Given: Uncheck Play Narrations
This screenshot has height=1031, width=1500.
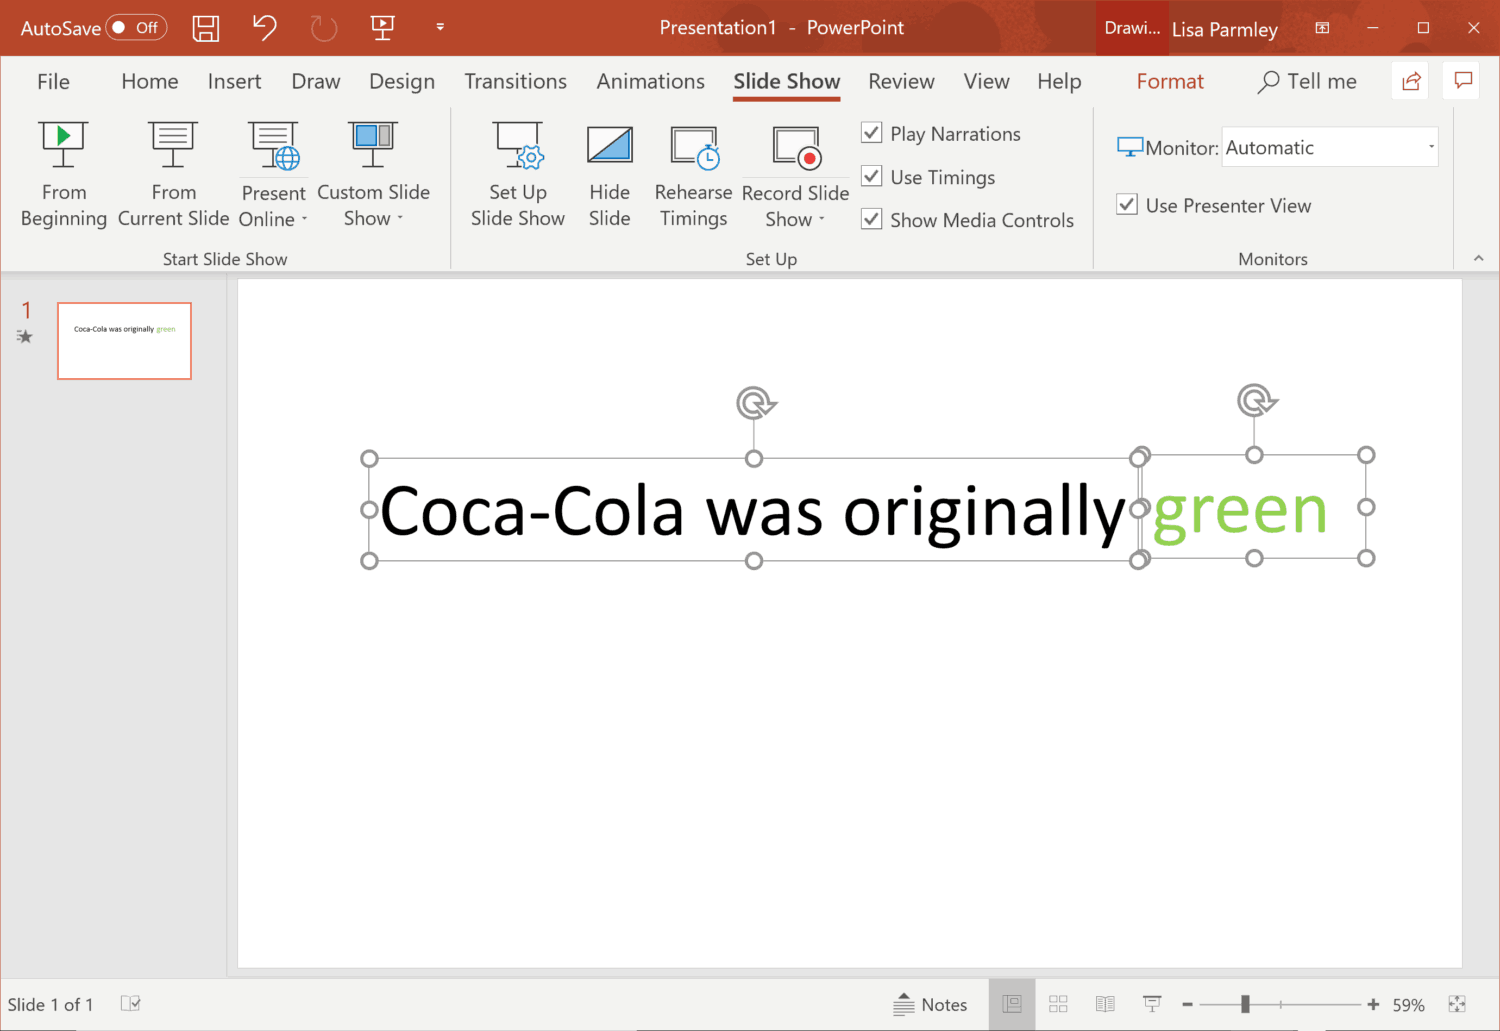Looking at the screenshot, I should (872, 133).
